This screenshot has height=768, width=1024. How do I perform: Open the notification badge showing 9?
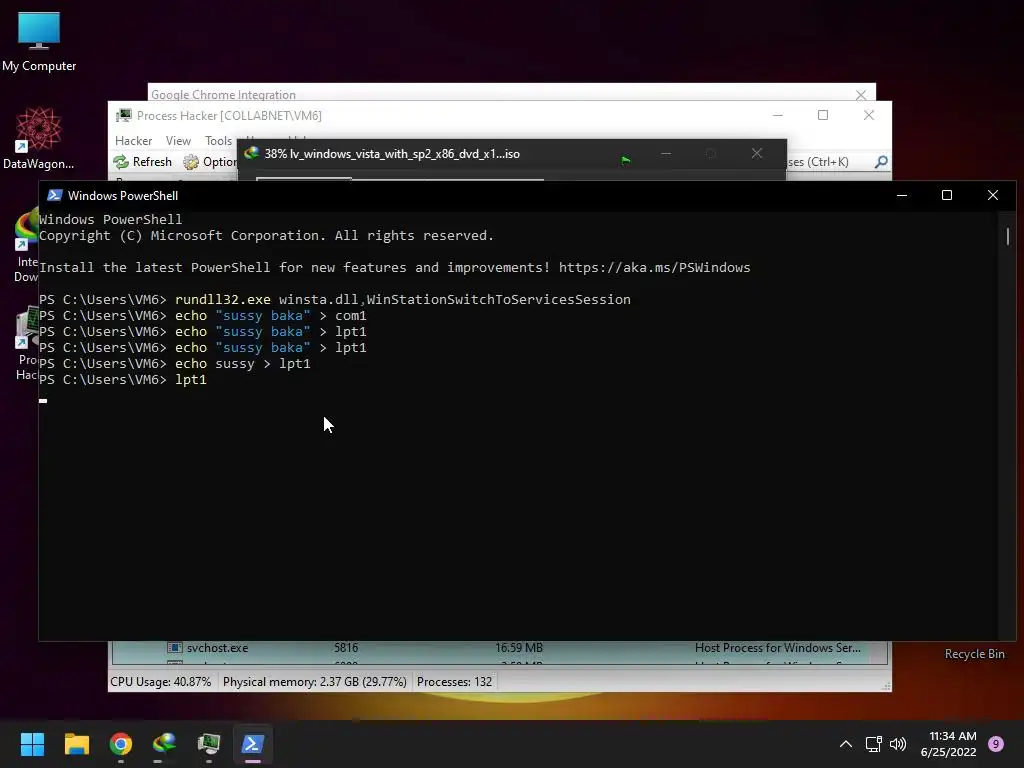(x=995, y=744)
